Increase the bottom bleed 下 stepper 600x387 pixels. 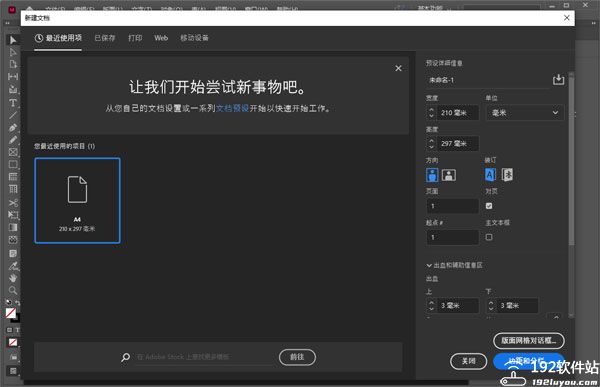coord(491,302)
